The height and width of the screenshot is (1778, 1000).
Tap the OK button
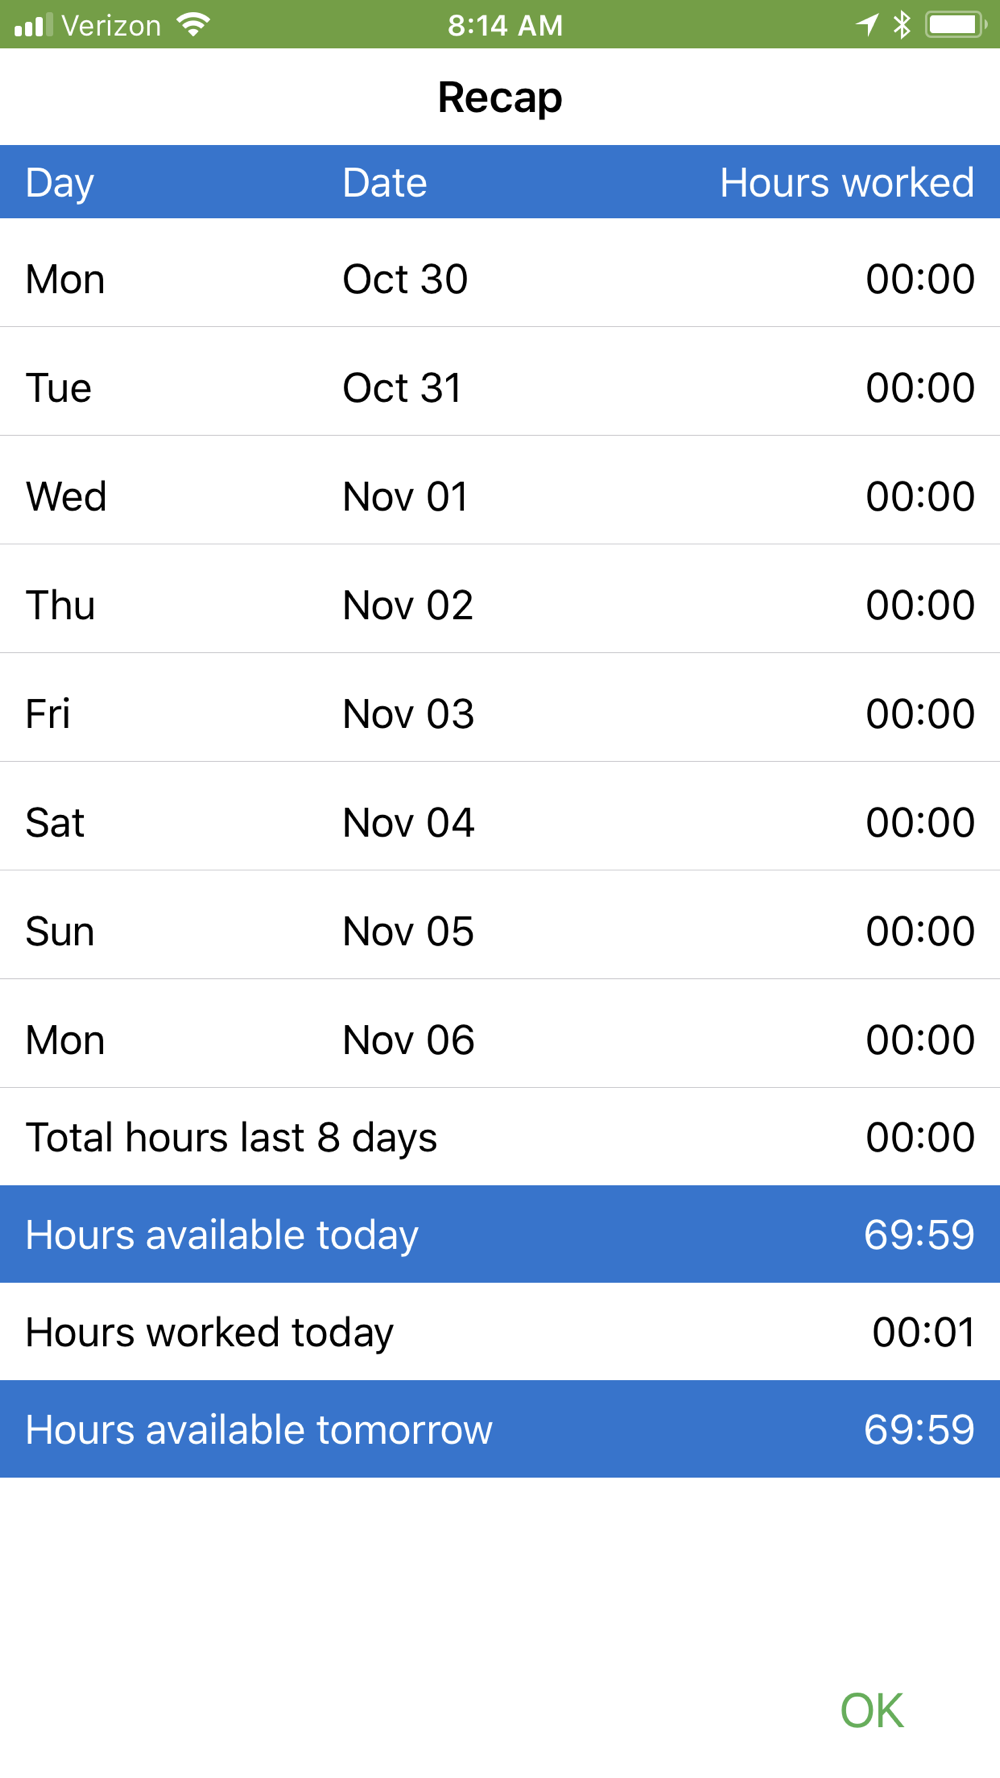[x=871, y=1710]
